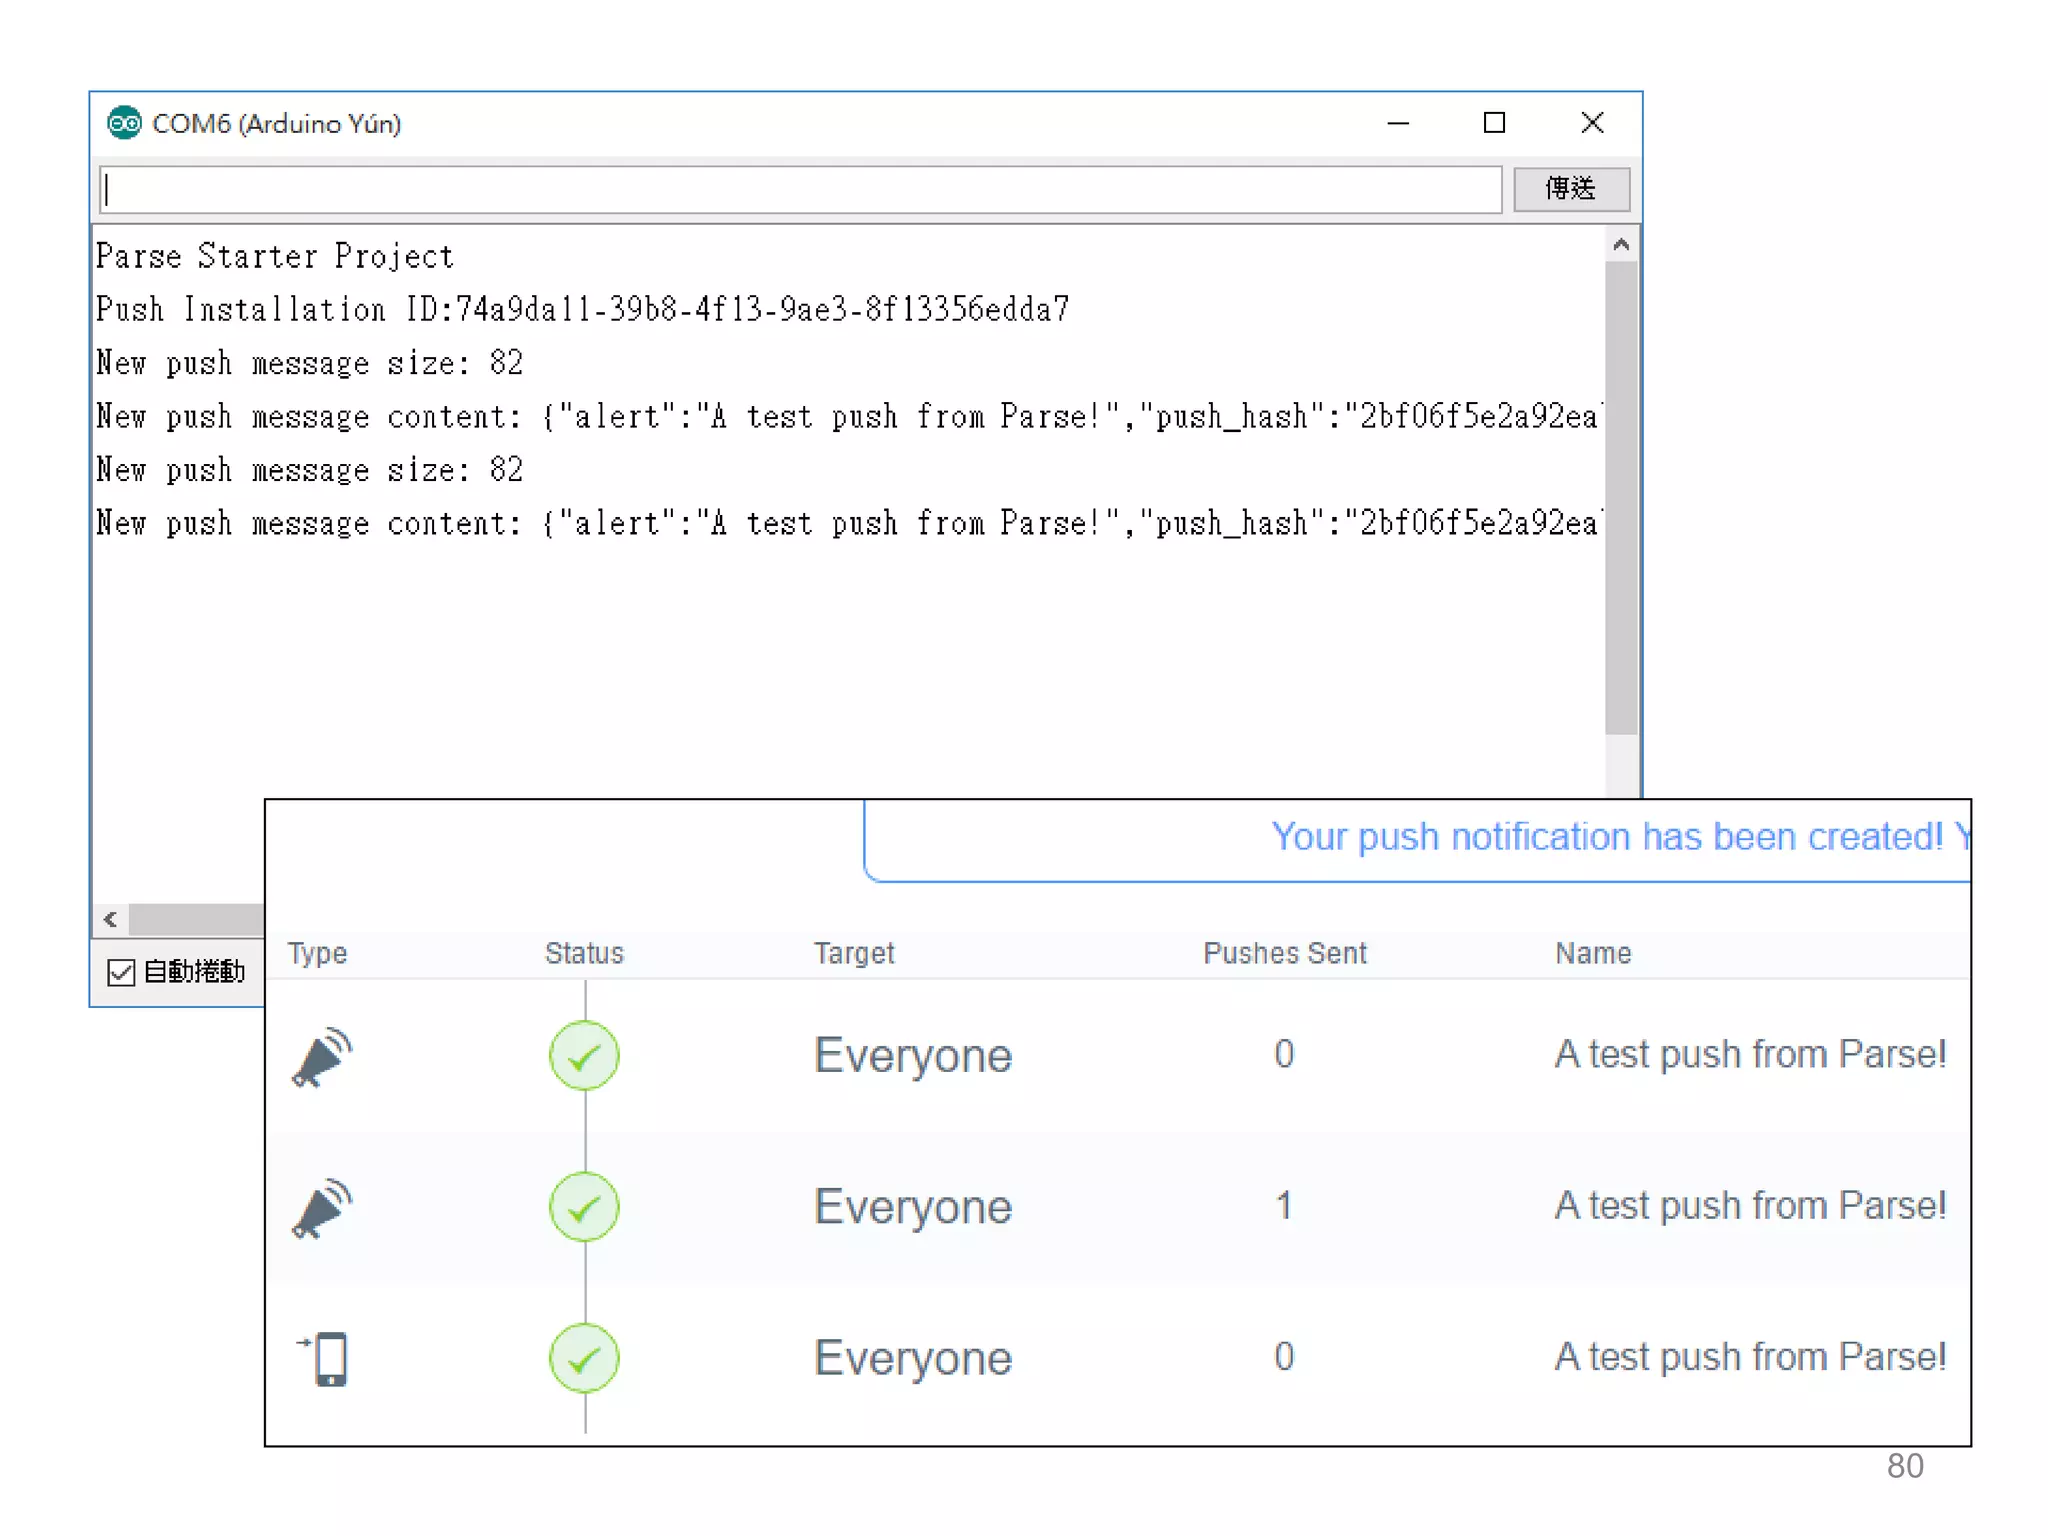Open the push with 1 push sent
Viewport: 2048px width, 1536px height.
tap(1284, 1206)
